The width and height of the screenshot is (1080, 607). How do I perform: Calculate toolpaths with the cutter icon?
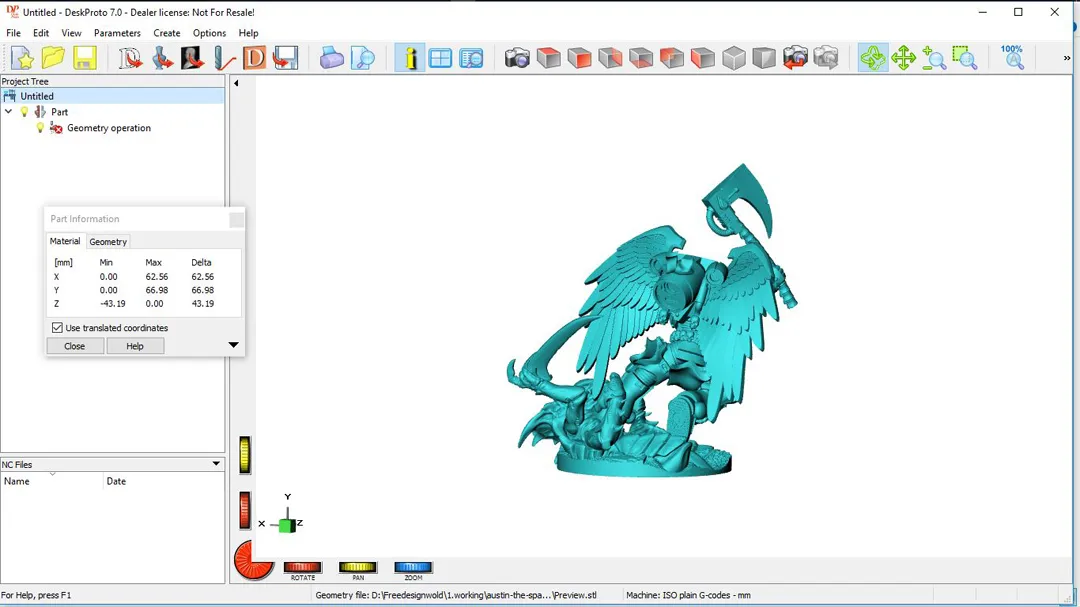tap(223, 58)
